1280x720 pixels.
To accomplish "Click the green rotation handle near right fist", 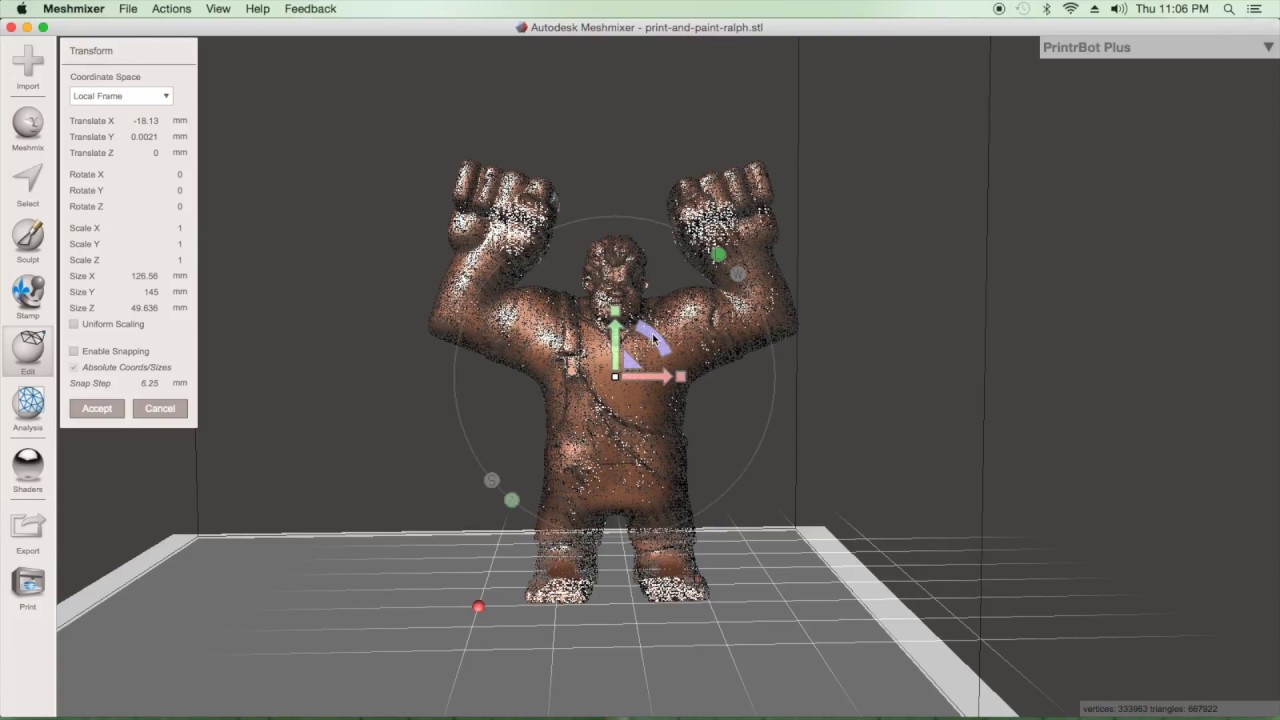I will (718, 255).
